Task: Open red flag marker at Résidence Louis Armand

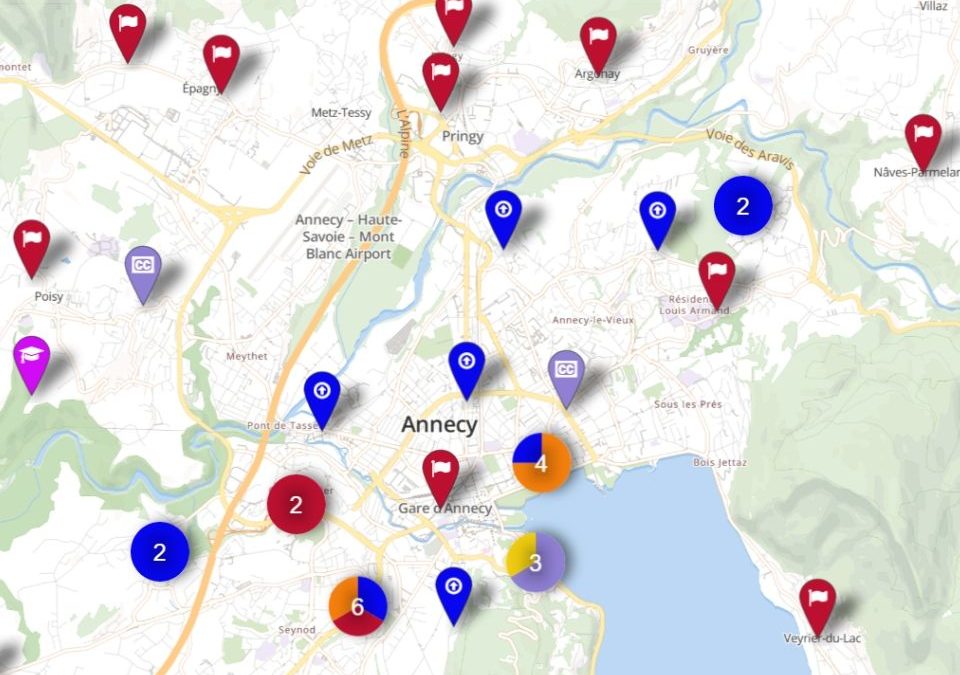Action: [x=716, y=276]
